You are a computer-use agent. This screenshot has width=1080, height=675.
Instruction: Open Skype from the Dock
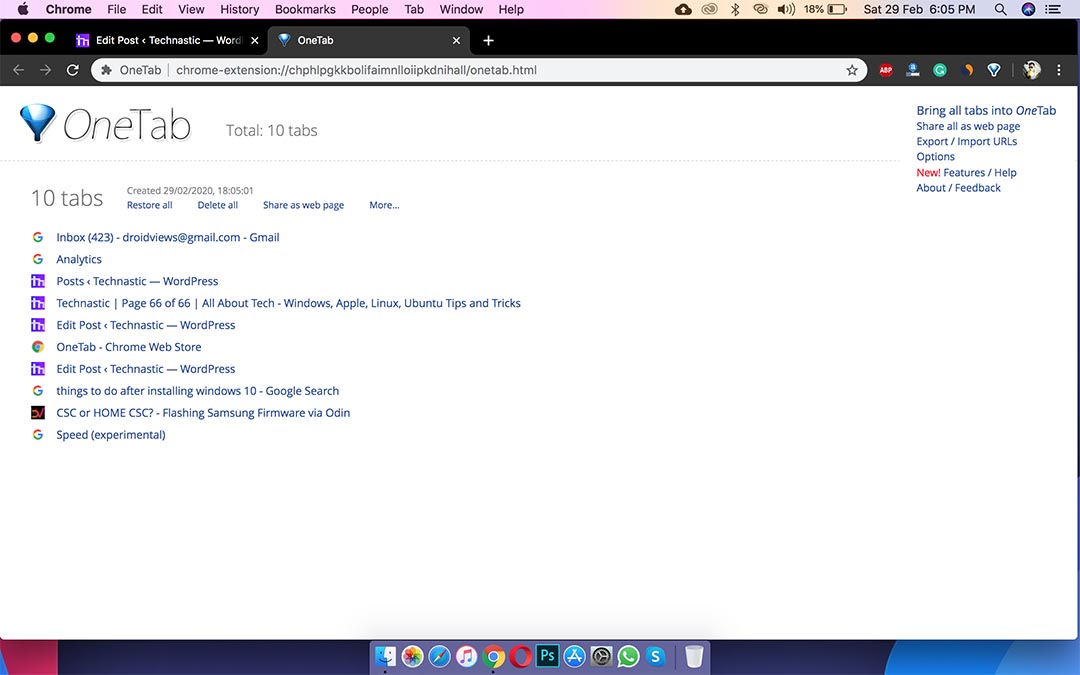tap(655, 656)
